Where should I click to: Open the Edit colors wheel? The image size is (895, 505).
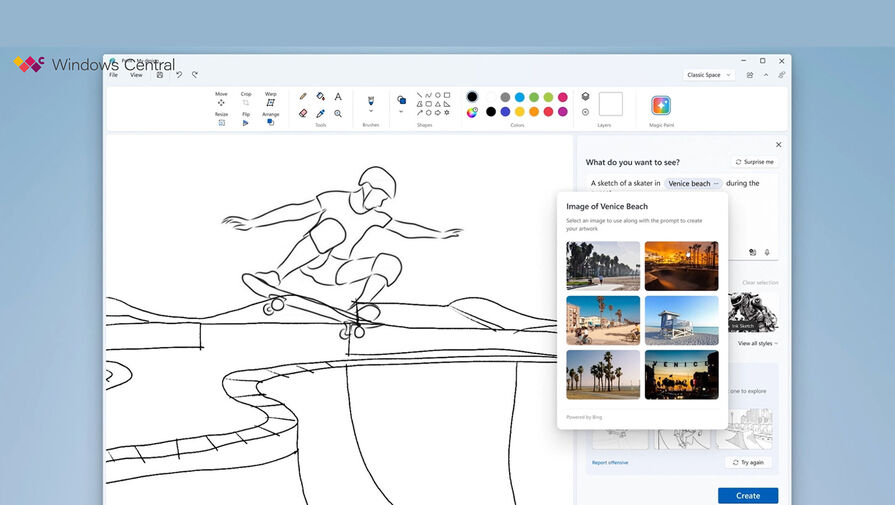pos(472,112)
